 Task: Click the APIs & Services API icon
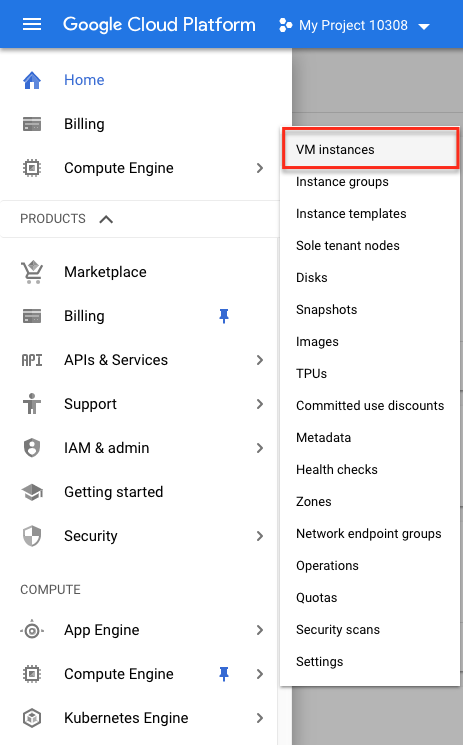(x=32, y=360)
